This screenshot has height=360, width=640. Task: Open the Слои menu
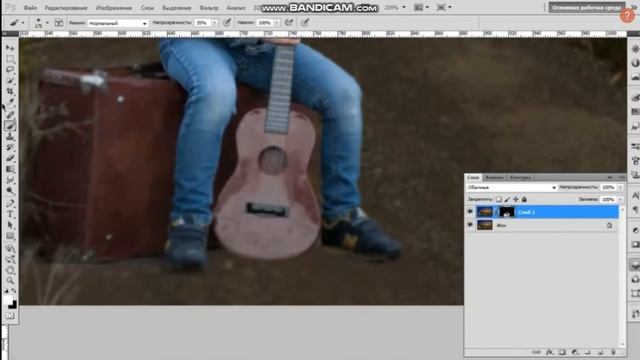pyautogui.click(x=147, y=8)
